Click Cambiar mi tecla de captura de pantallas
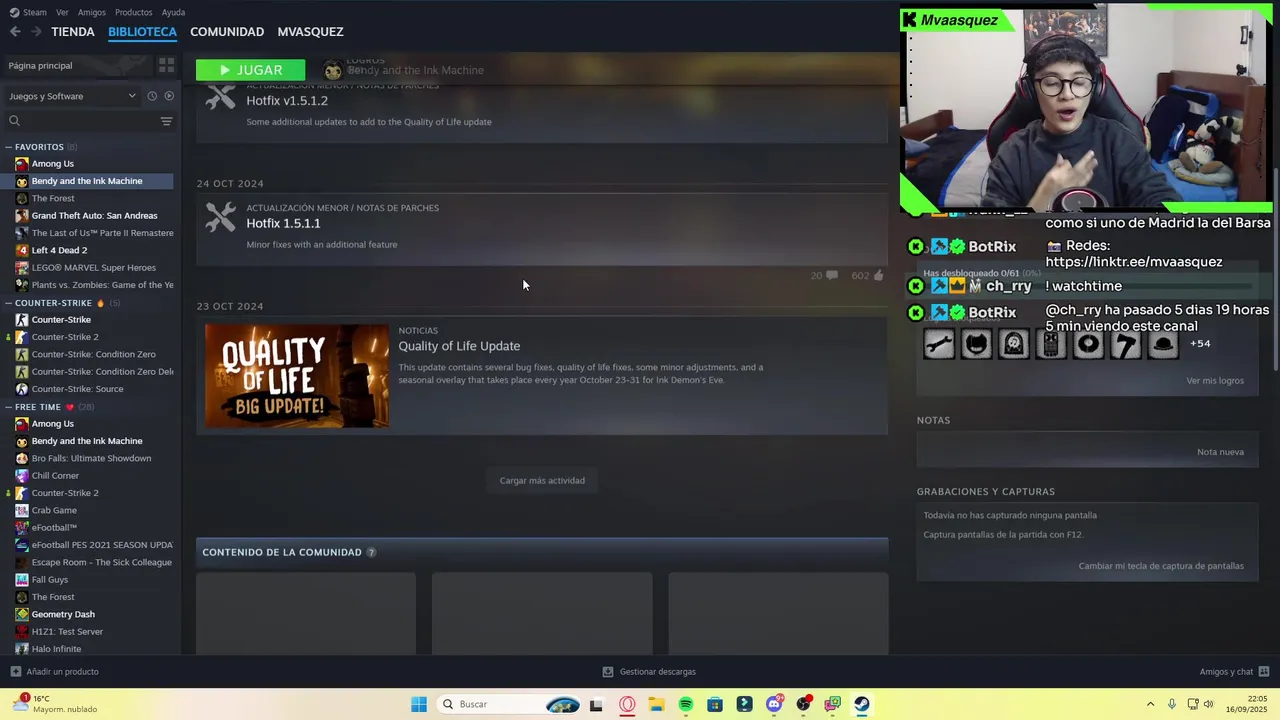The width and height of the screenshot is (1280, 720). 1161,566
